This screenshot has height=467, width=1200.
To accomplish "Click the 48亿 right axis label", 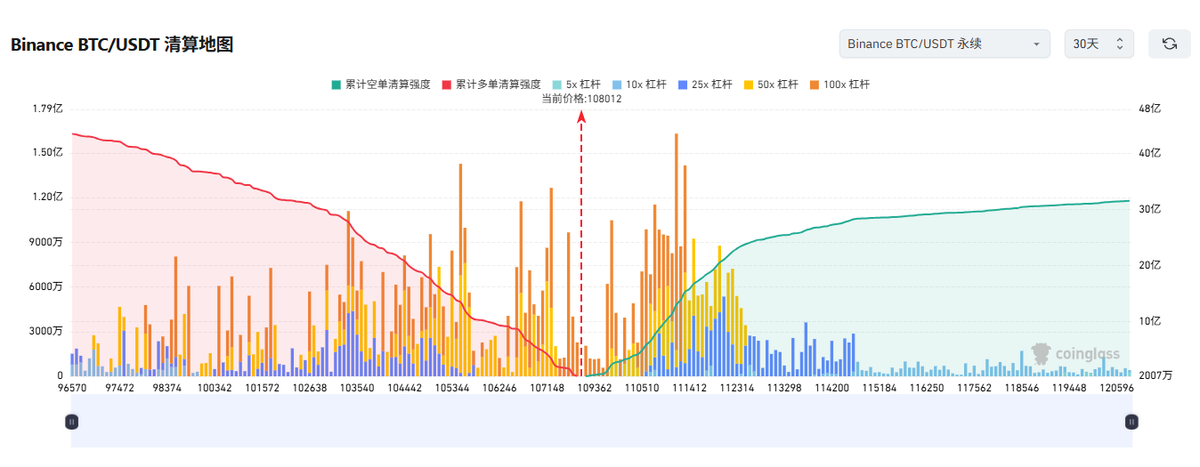I will pos(1150,108).
